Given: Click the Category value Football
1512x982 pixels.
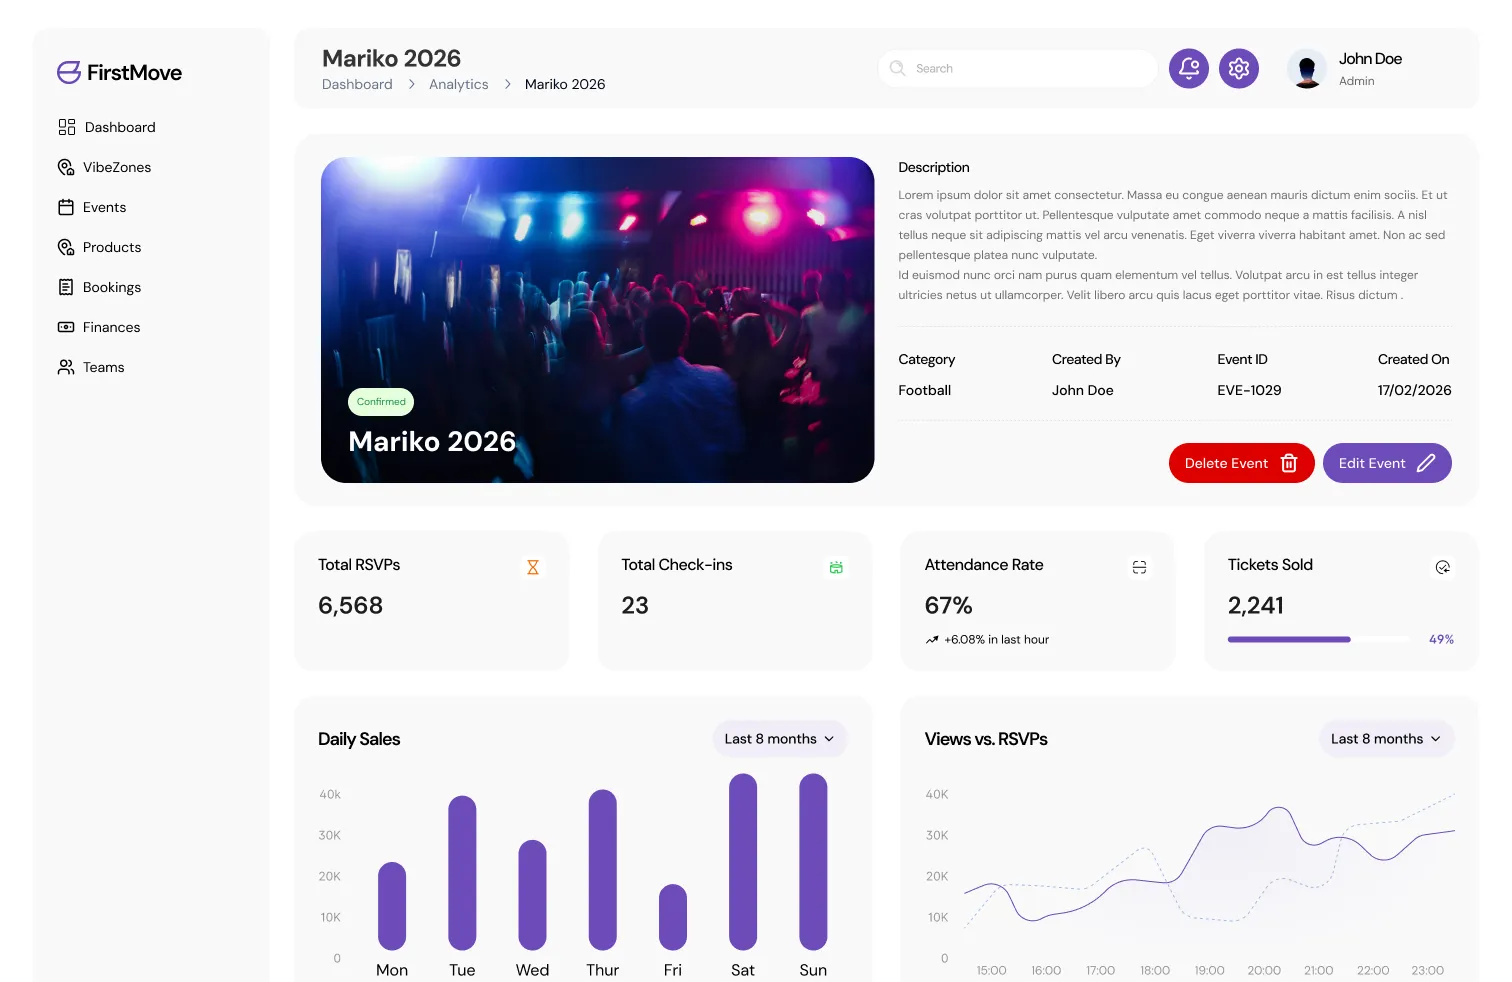Looking at the screenshot, I should point(924,390).
